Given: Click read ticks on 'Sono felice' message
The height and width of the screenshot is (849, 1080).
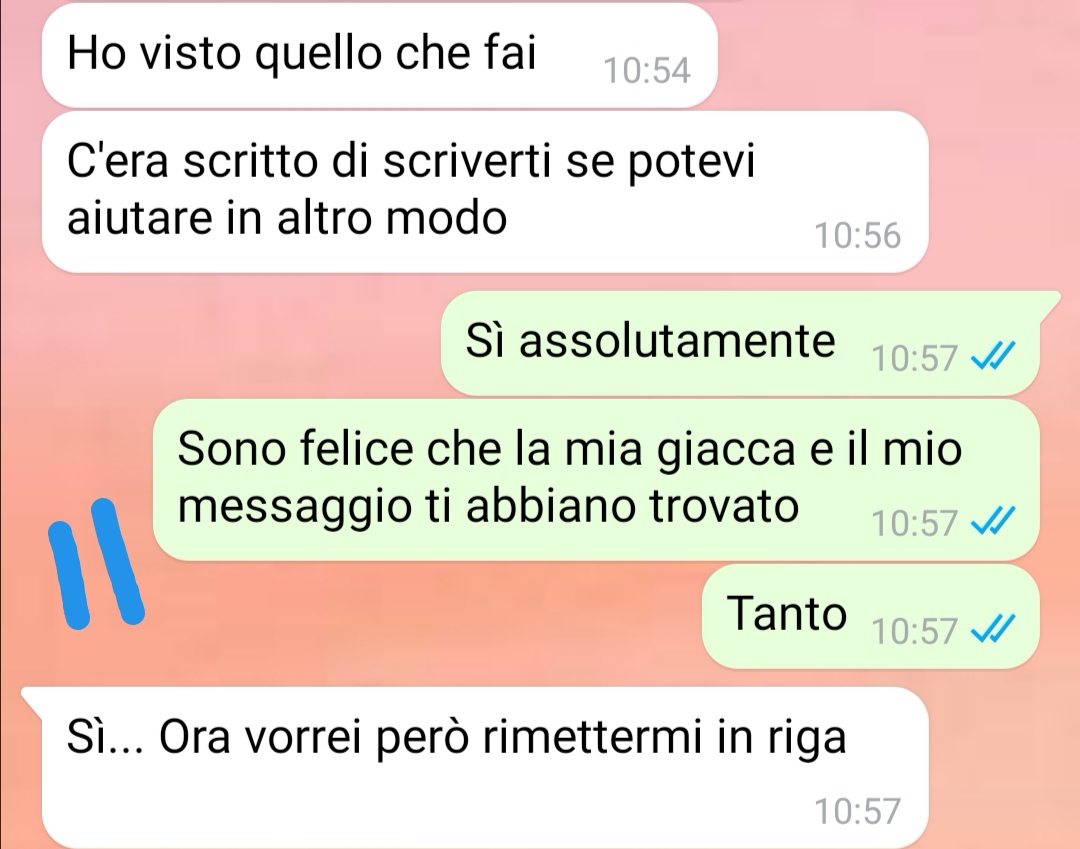Looking at the screenshot, I should (x=993, y=521).
